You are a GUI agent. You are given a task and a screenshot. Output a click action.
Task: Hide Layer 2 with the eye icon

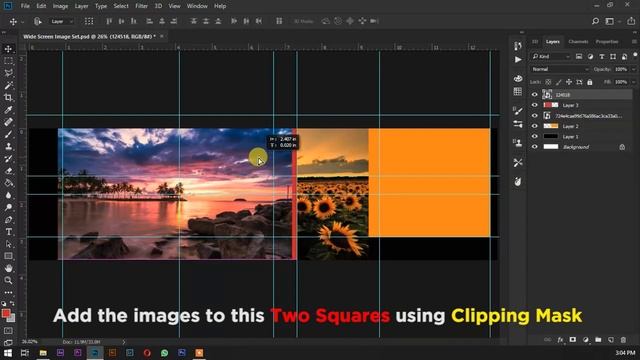[535, 126]
